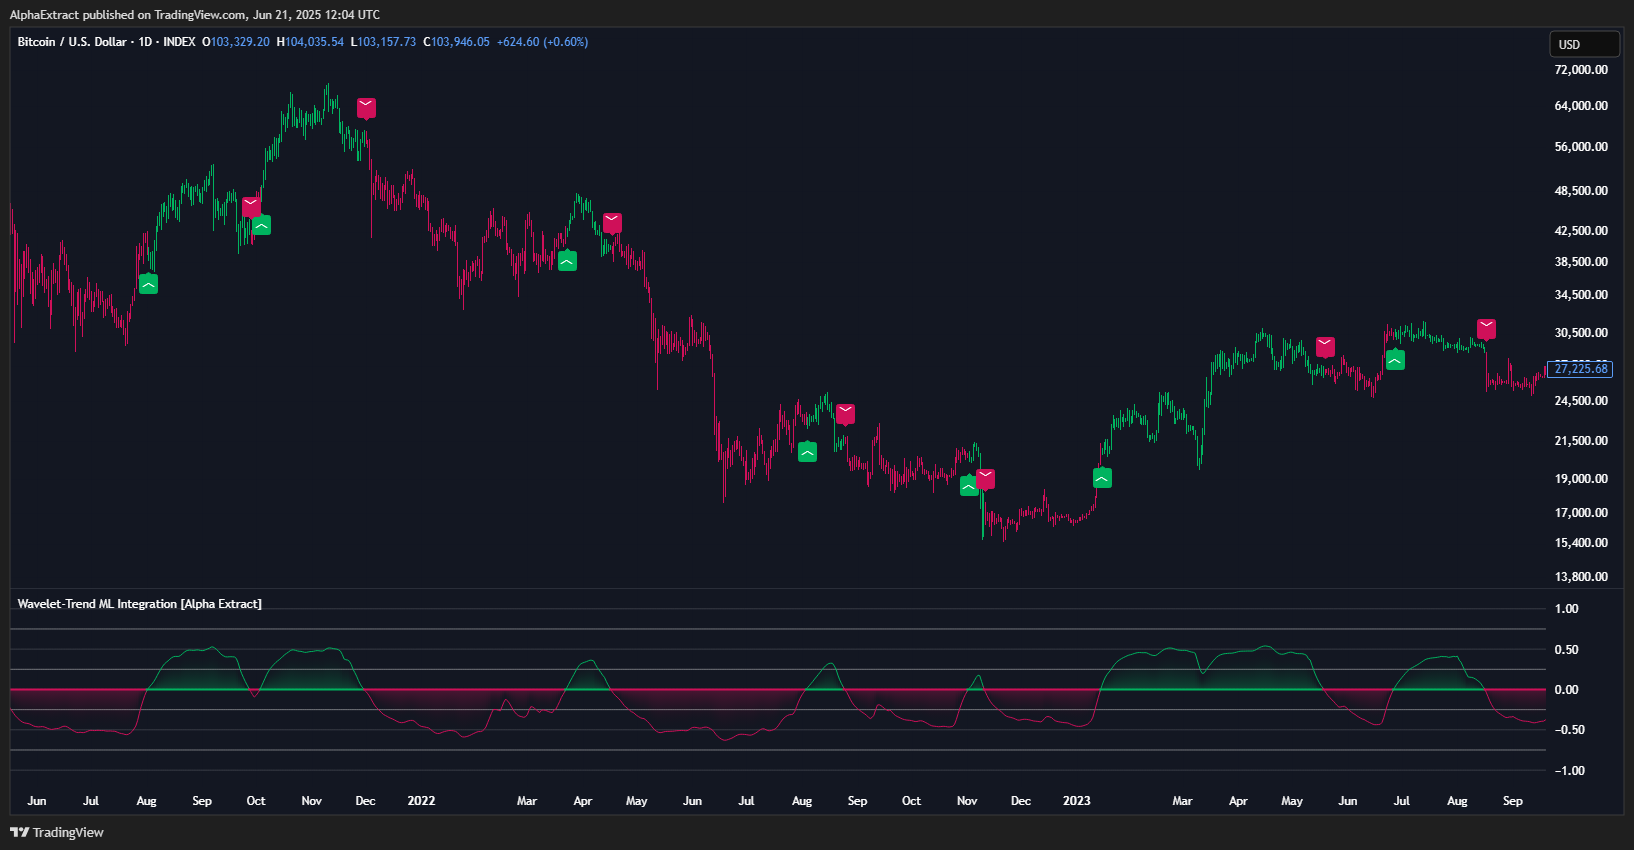The height and width of the screenshot is (850, 1634).
Task: Click the open value 103,329.20
Action: pos(240,42)
